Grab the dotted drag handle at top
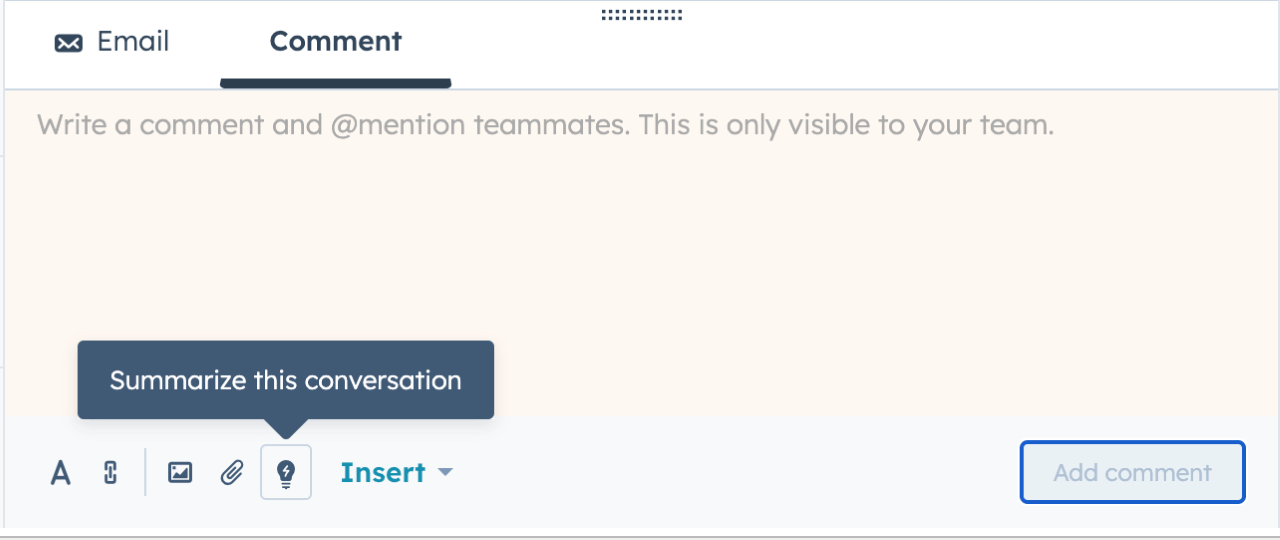The image size is (1280, 540). point(642,15)
